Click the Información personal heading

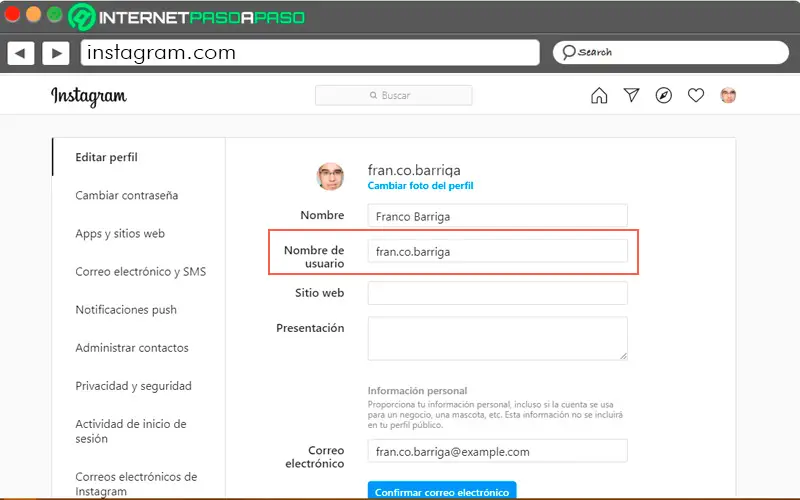(x=417, y=391)
